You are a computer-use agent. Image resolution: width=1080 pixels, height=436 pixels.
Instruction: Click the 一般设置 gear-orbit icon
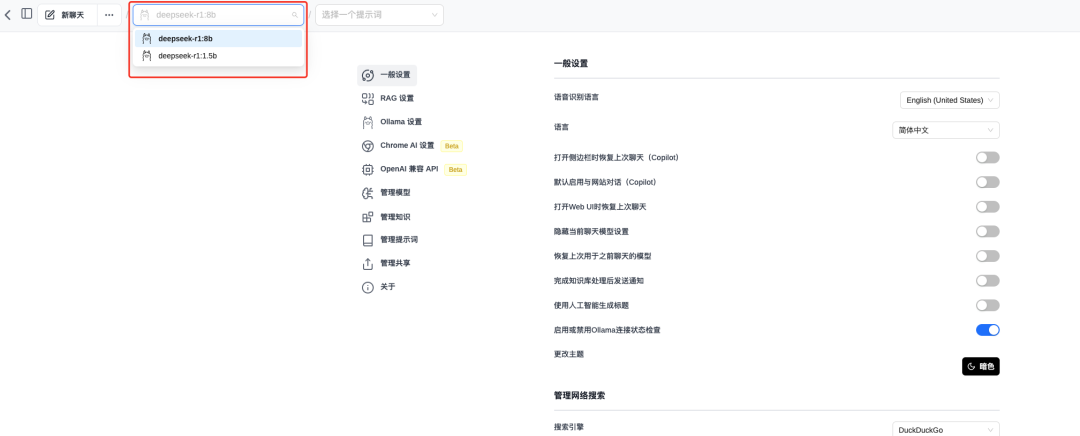(x=368, y=75)
